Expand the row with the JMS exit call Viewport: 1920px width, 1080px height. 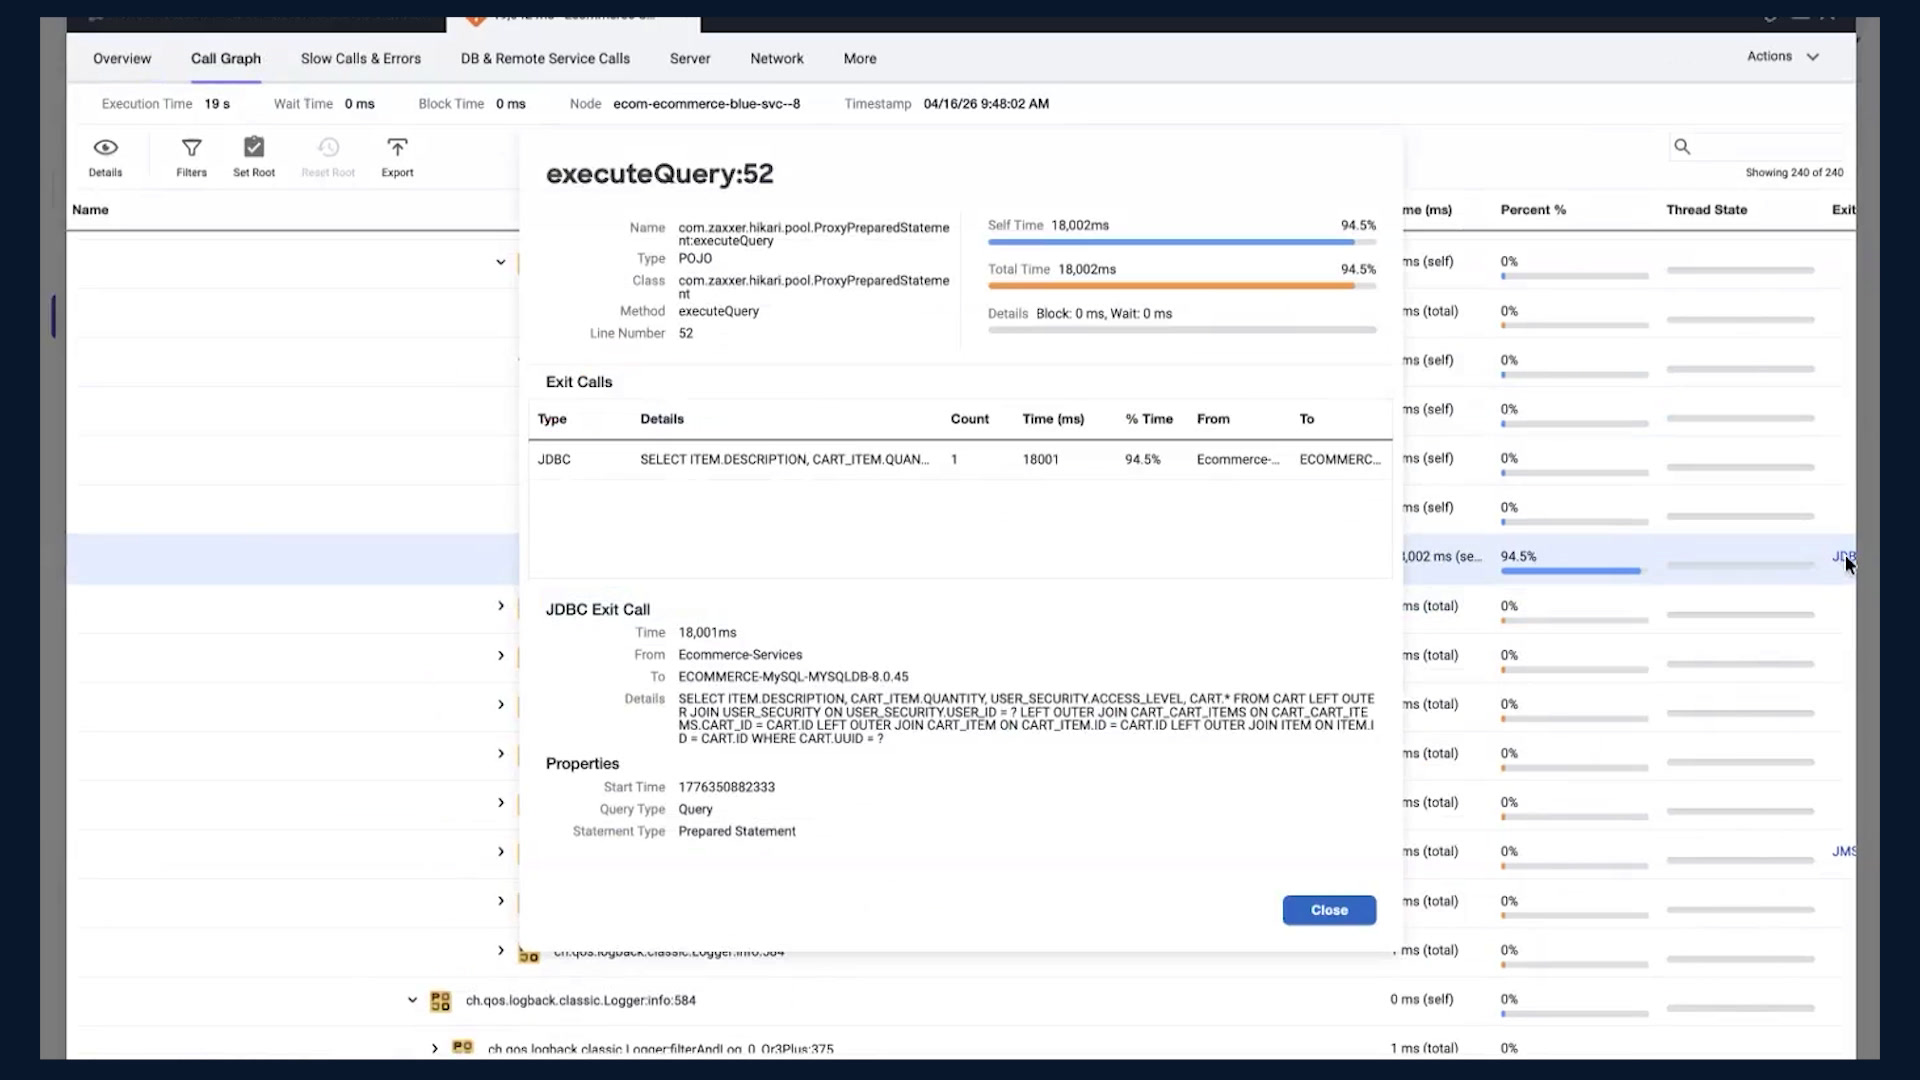[501, 852]
